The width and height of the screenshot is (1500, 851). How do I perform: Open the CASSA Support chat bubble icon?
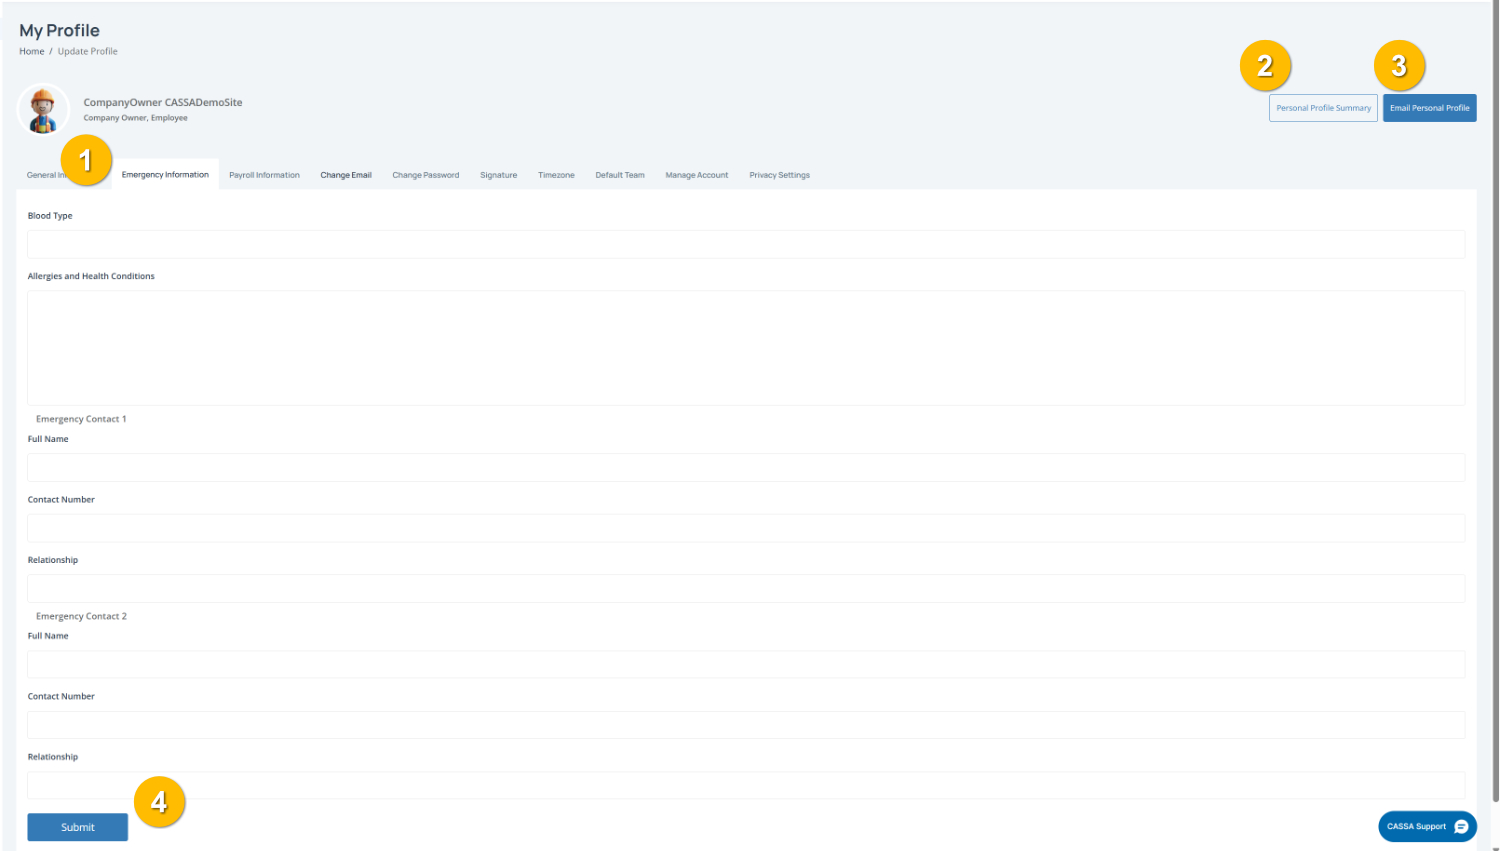click(1461, 826)
